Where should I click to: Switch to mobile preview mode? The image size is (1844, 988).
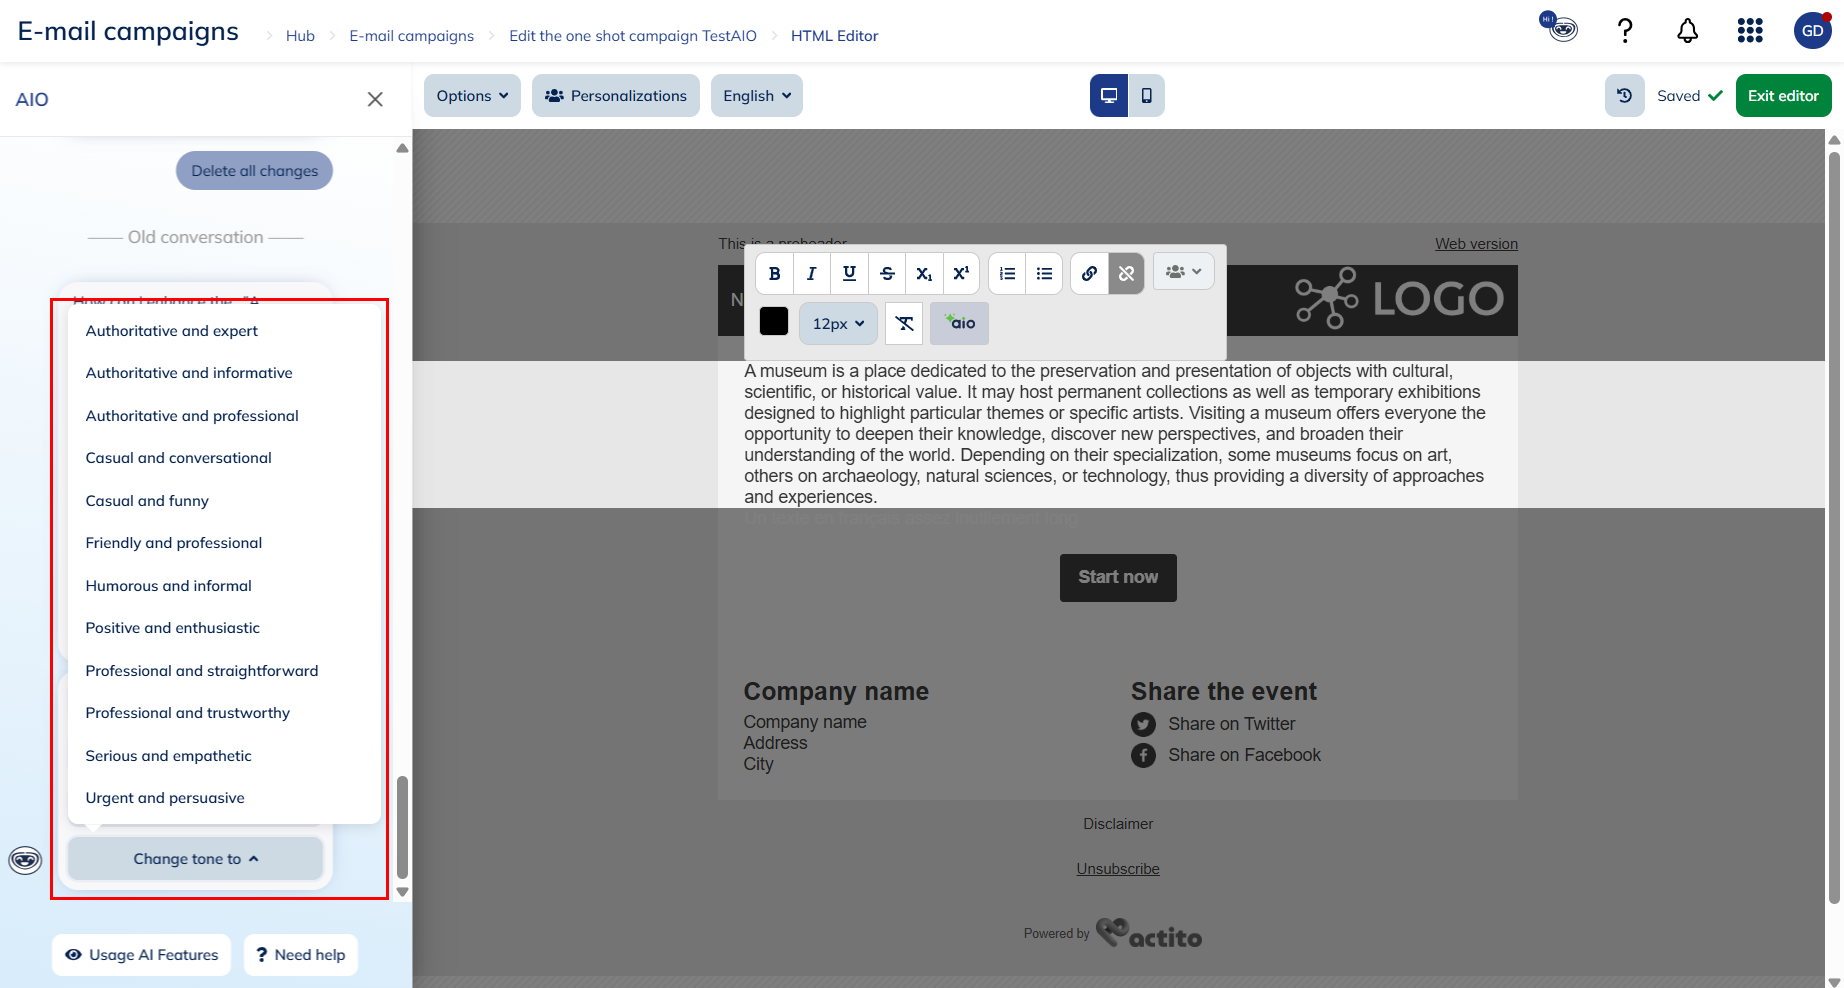[1146, 96]
